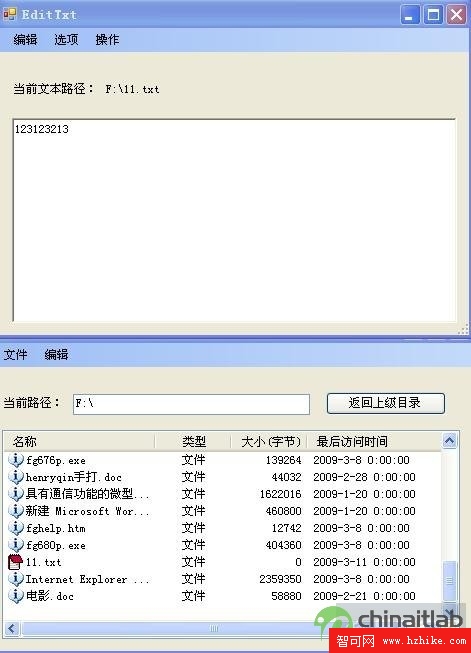This screenshot has height=653, width=471.
Task: Click the file list scroll up arrow
Action: [449, 441]
